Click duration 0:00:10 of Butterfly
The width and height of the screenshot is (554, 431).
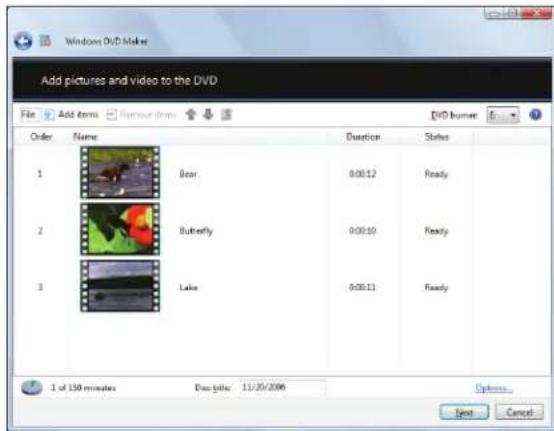(x=363, y=231)
